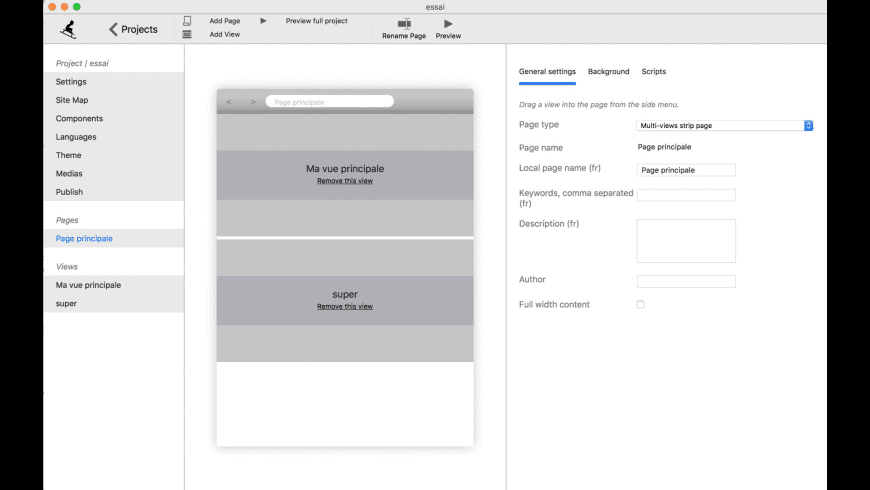Select Theme in the project sidebar
Image resolution: width=870 pixels, height=490 pixels.
click(69, 155)
